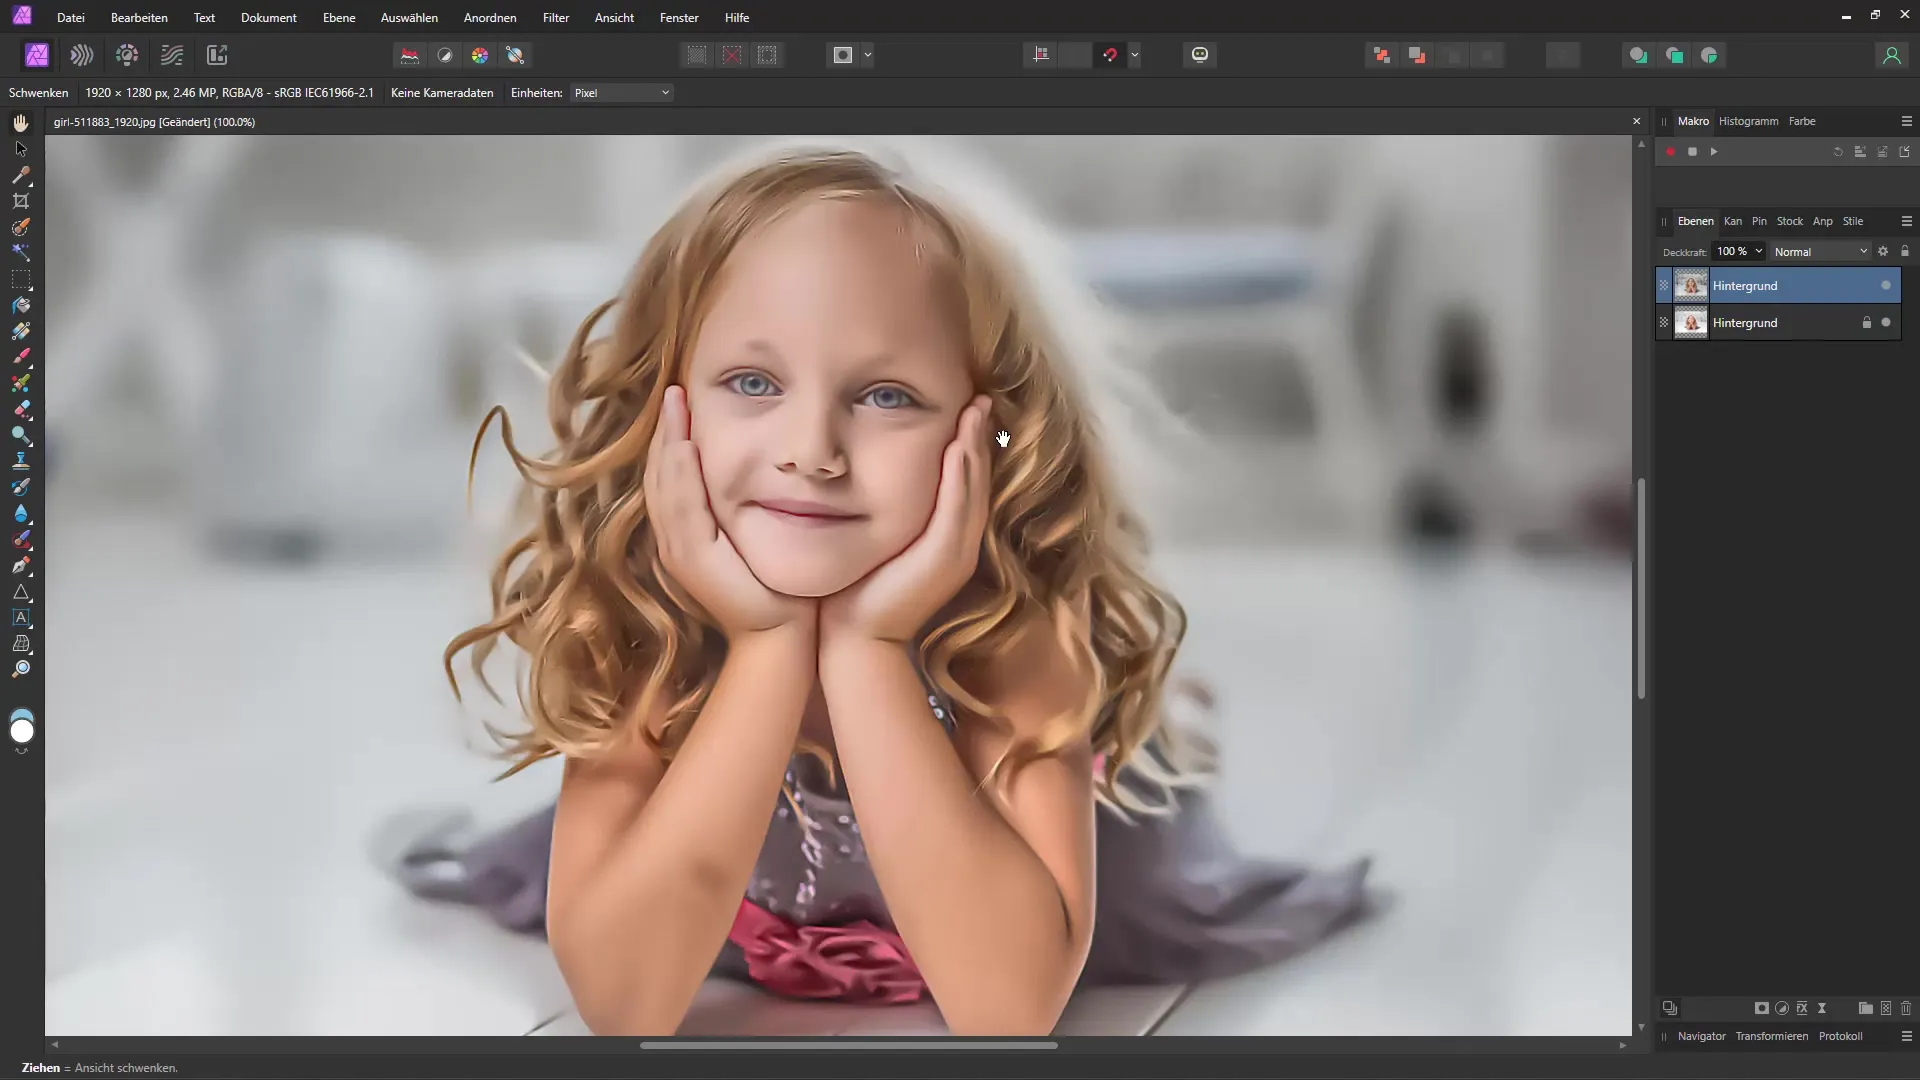Select the top Hintergrund layer thumbnail
The width and height of the screenshot is (1920, 1080).
1692,285
